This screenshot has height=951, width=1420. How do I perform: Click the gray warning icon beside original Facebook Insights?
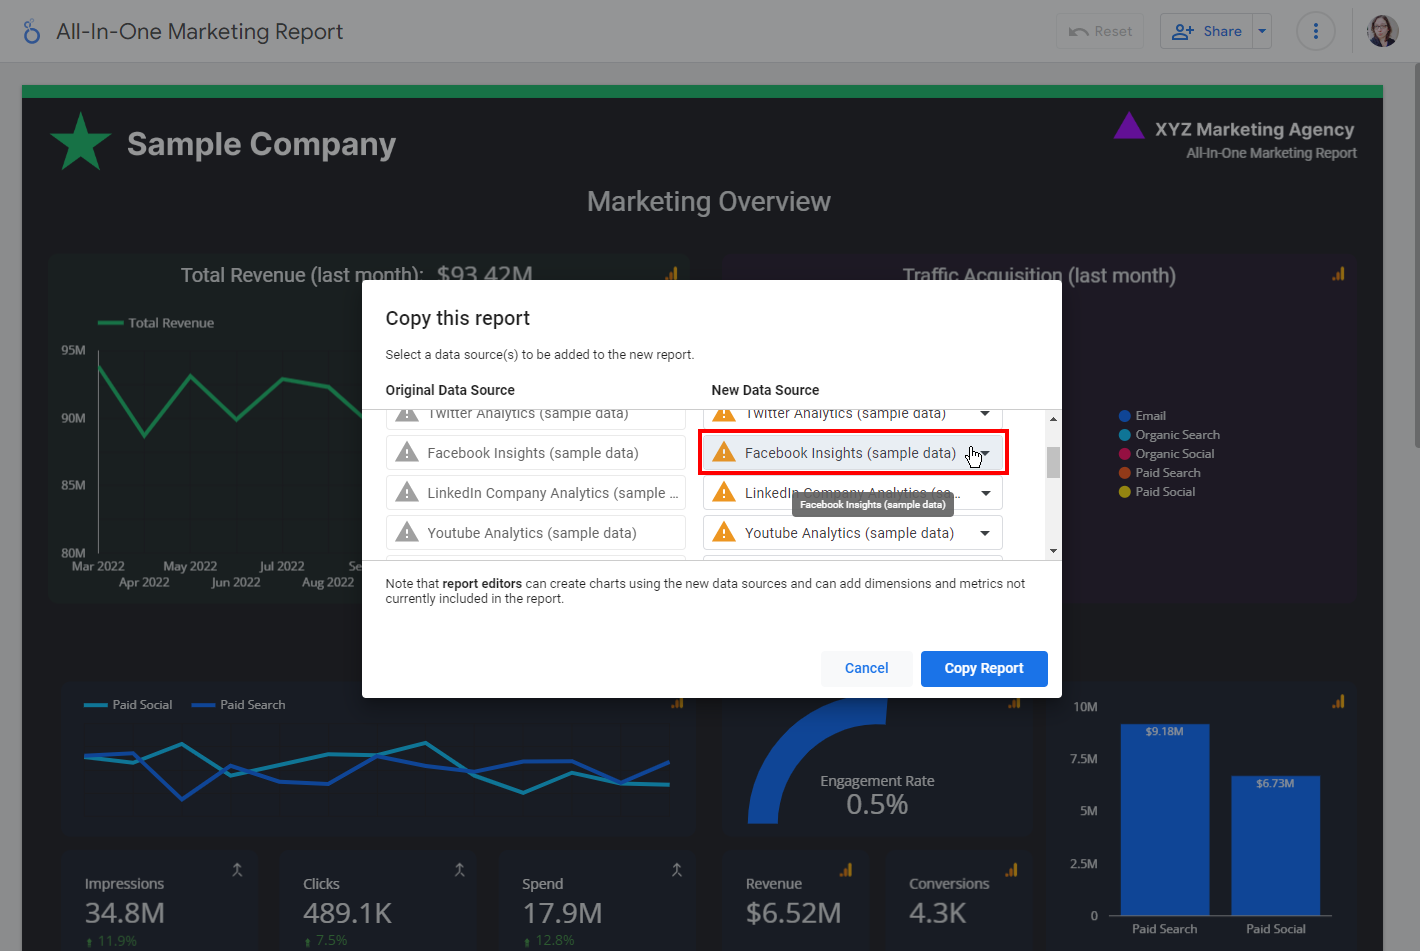pyautogui.click(x=407, y=453)
